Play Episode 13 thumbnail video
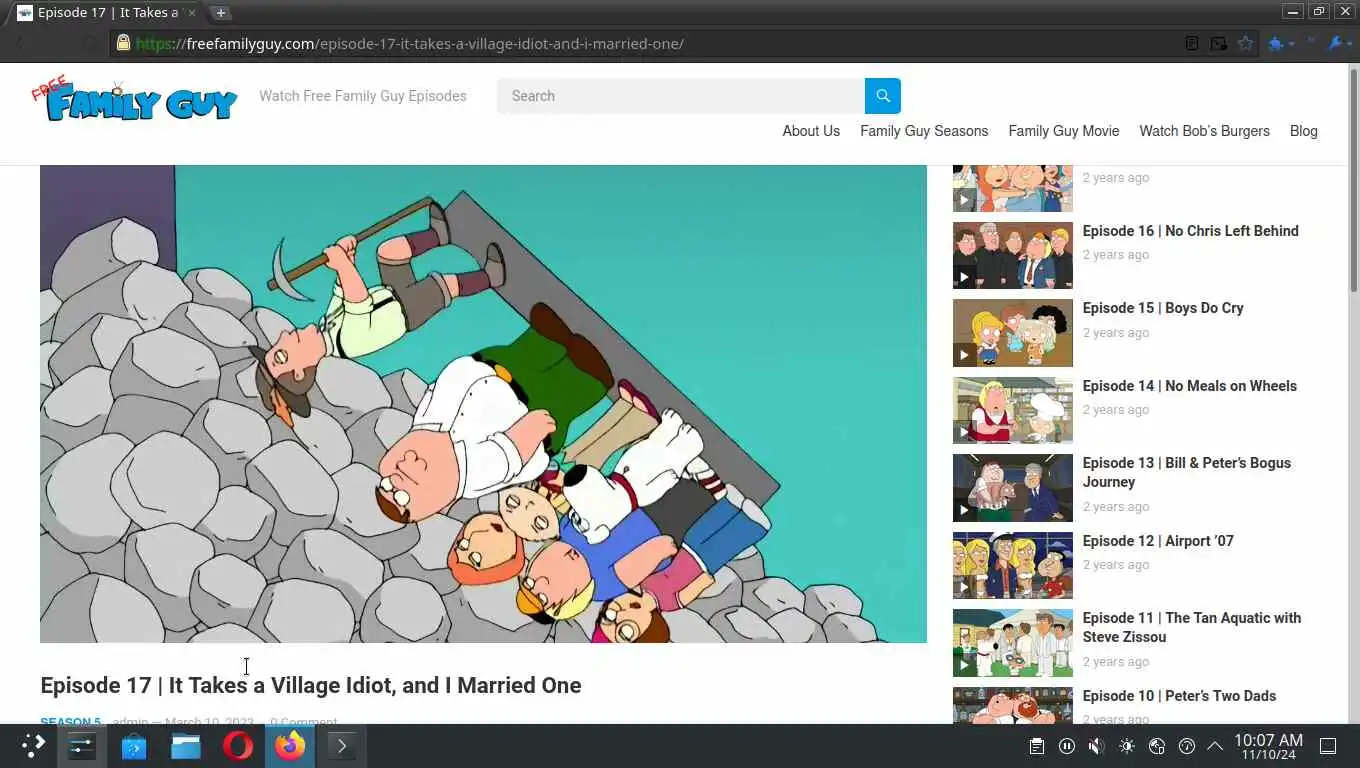The image size is (1360, 768). click(x=1012, y=488)
